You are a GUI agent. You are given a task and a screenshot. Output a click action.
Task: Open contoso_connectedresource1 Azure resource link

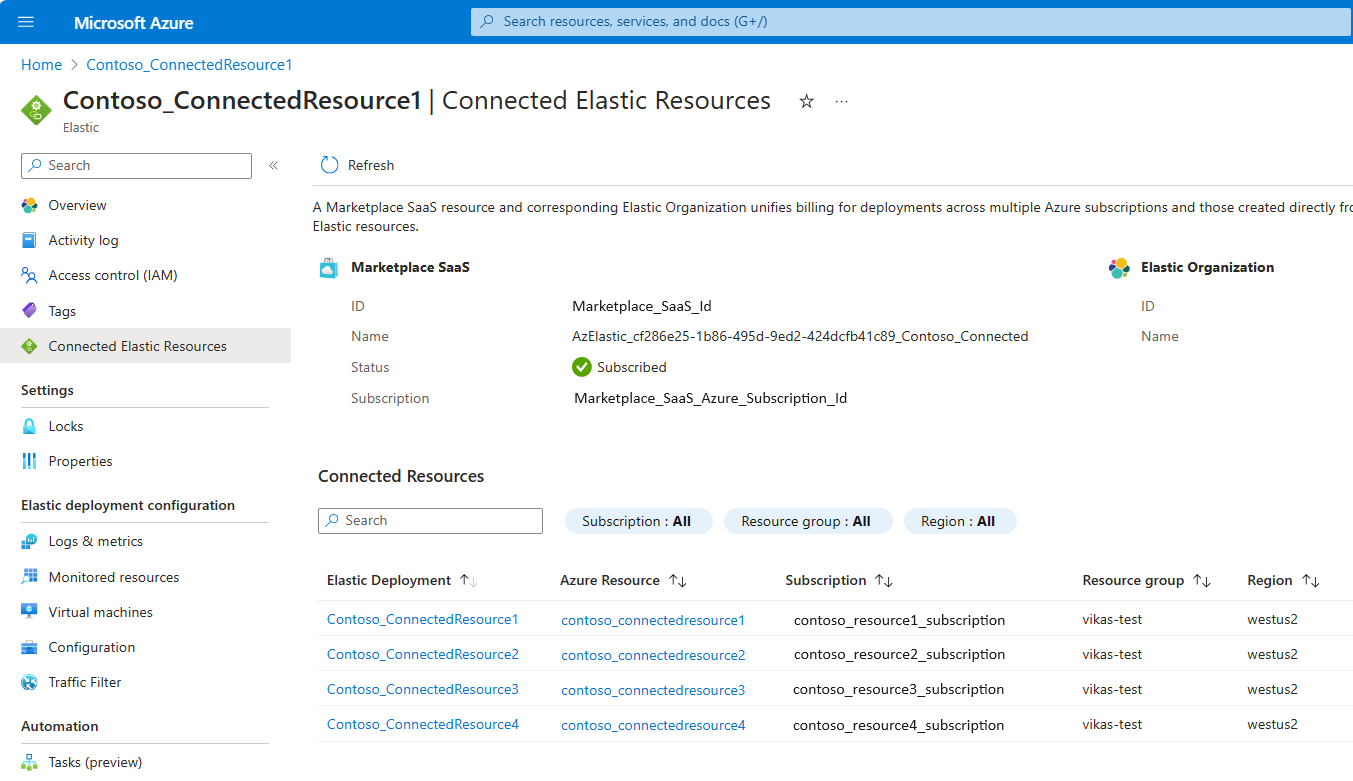tap(653, 620)
